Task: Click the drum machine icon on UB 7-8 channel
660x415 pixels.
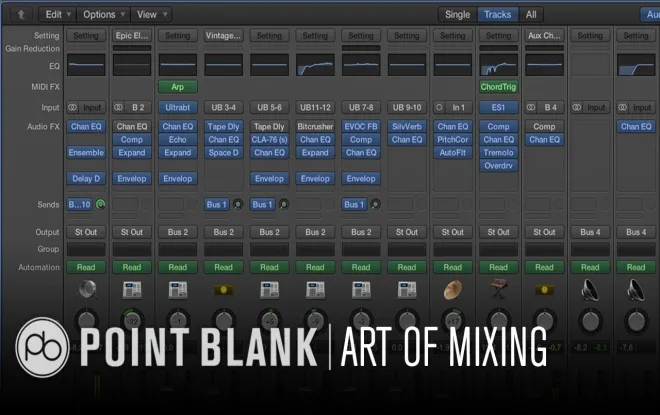Action: coord(361,290)
